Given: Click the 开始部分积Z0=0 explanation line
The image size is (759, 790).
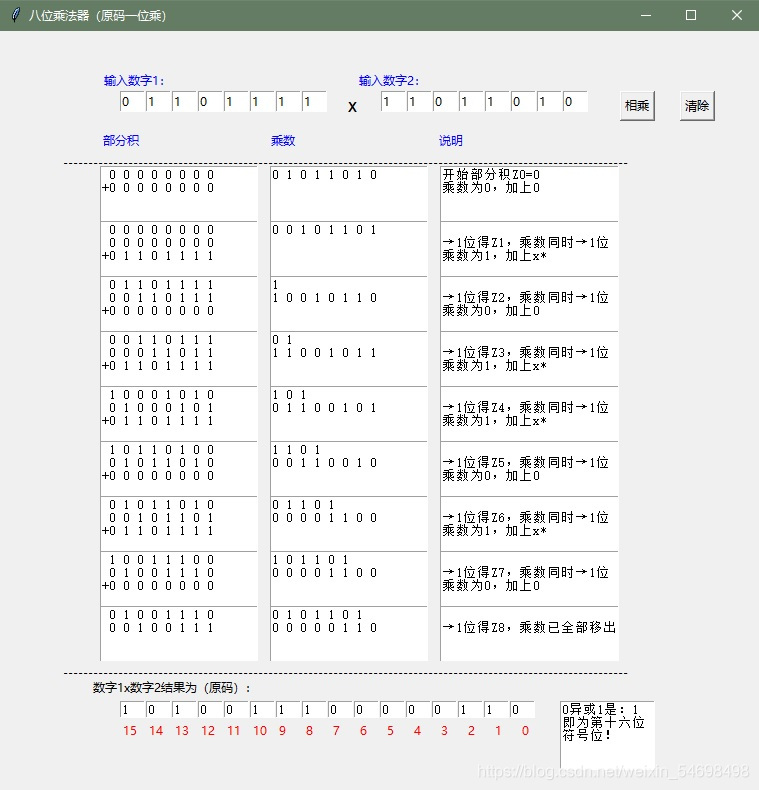Looking at the screenshot, I should [491, 175].
